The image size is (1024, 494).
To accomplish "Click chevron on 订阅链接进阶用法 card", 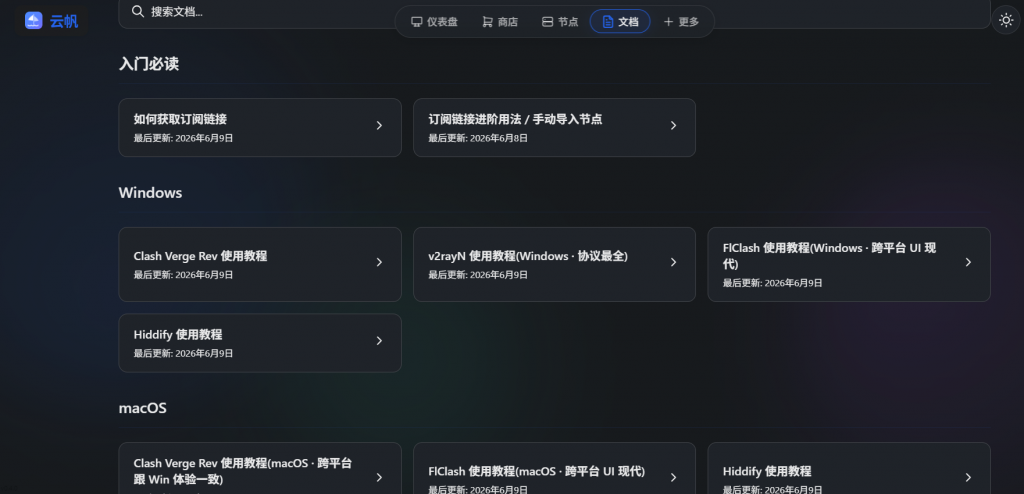I will (x=673, y=125).
